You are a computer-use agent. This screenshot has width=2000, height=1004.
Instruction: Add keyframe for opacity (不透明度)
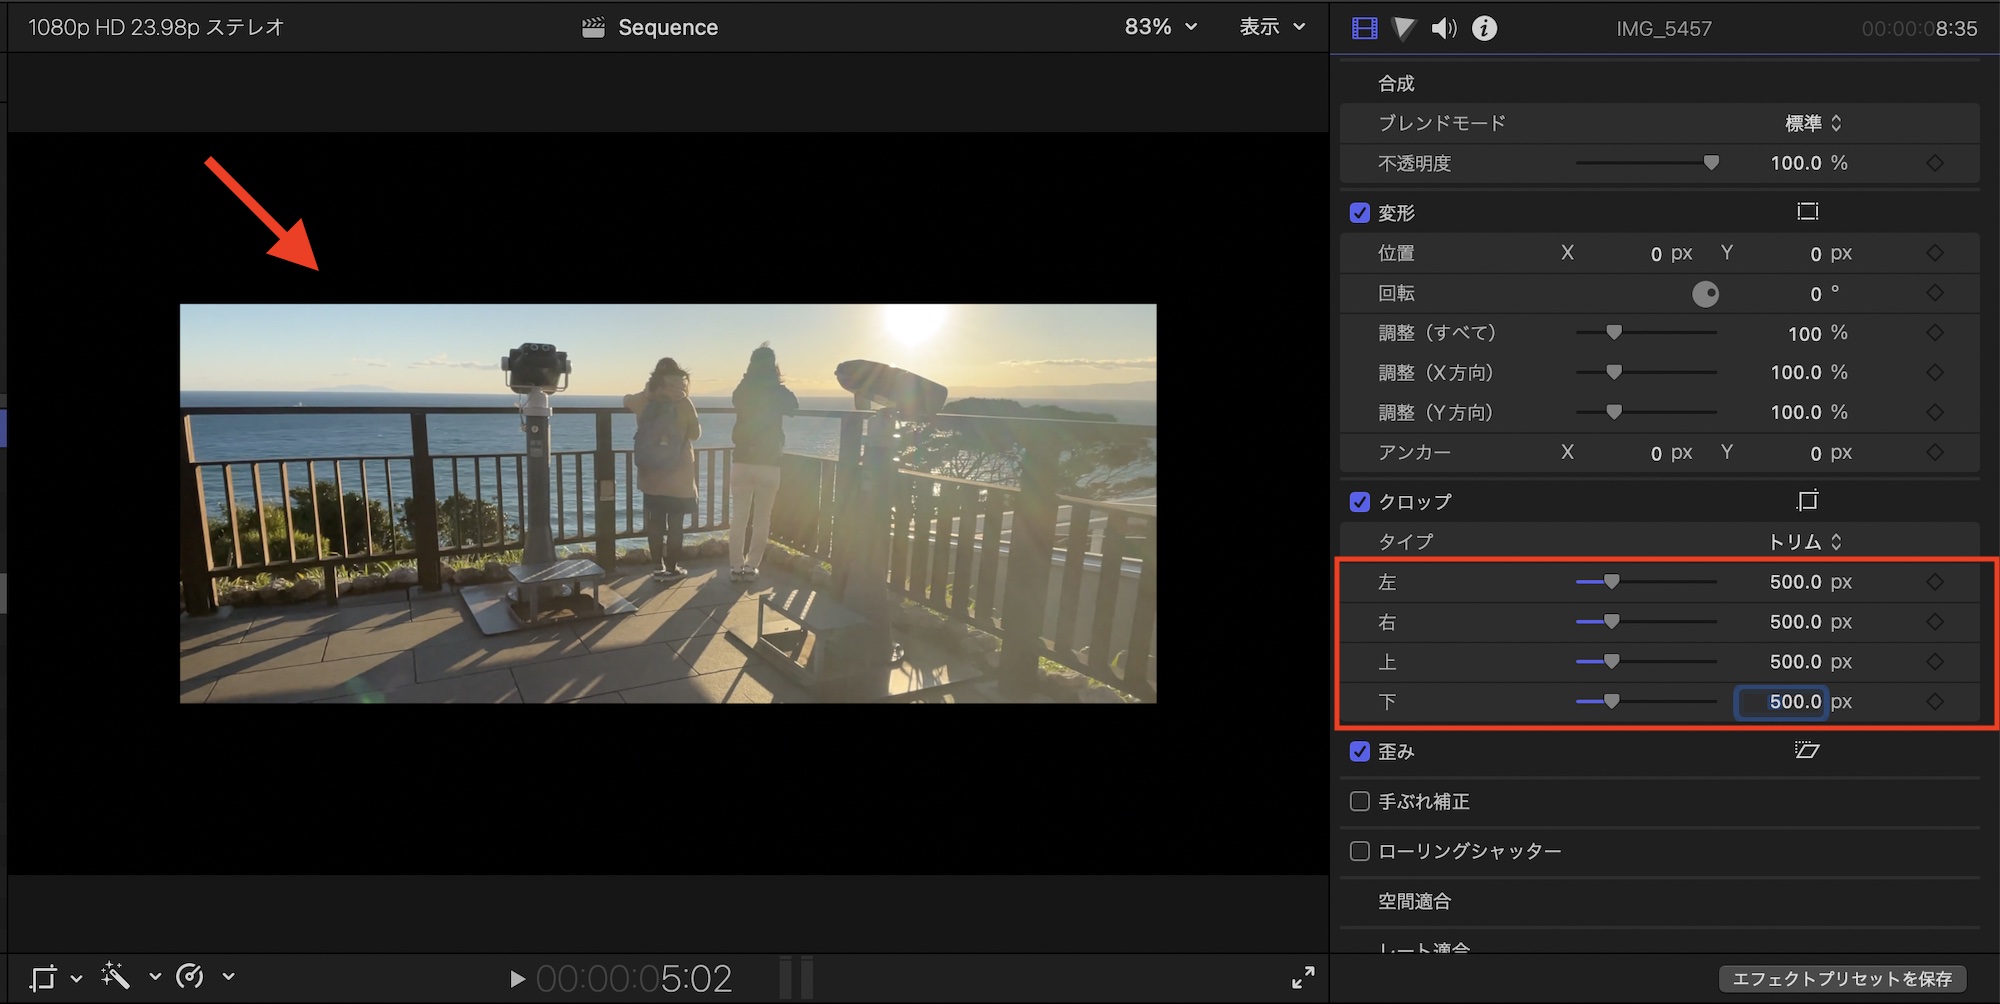(1935, 163)
